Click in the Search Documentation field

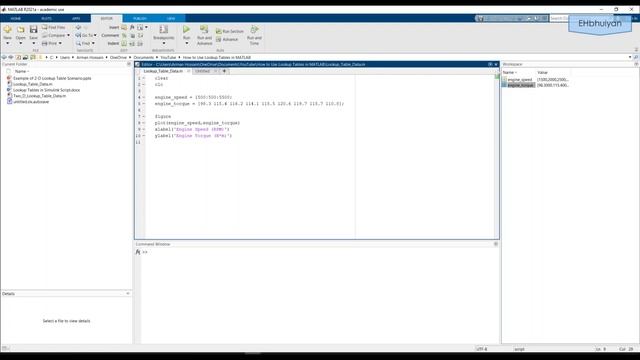pyautogui.click(x=559, y=18)
